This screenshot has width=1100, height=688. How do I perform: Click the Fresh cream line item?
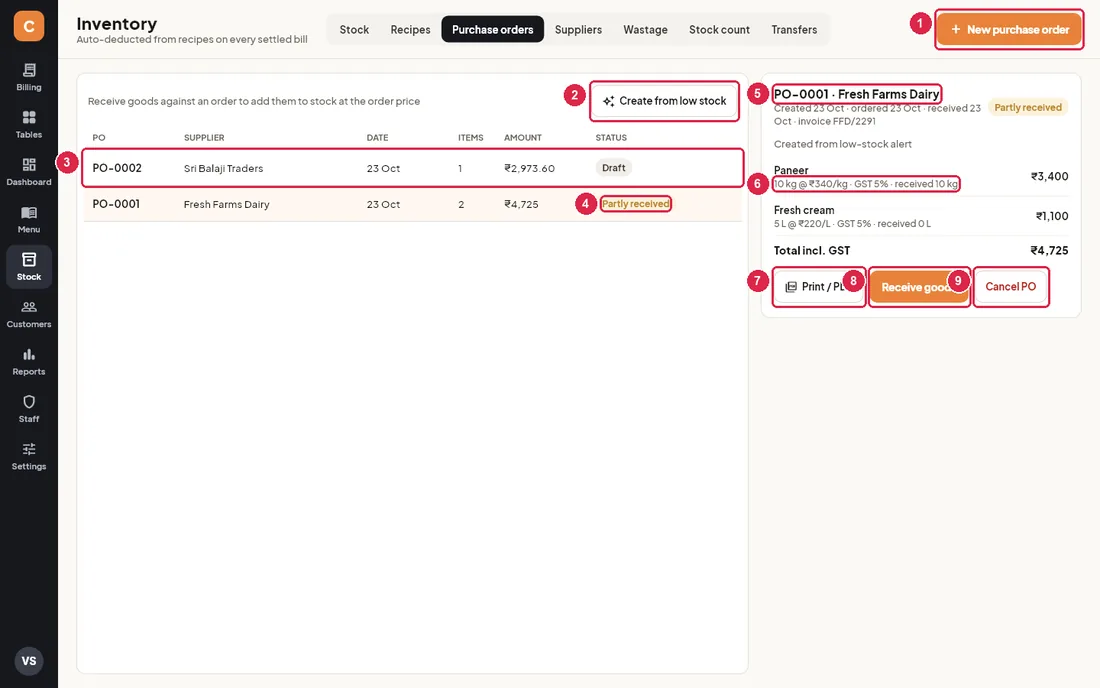[920, 216]
